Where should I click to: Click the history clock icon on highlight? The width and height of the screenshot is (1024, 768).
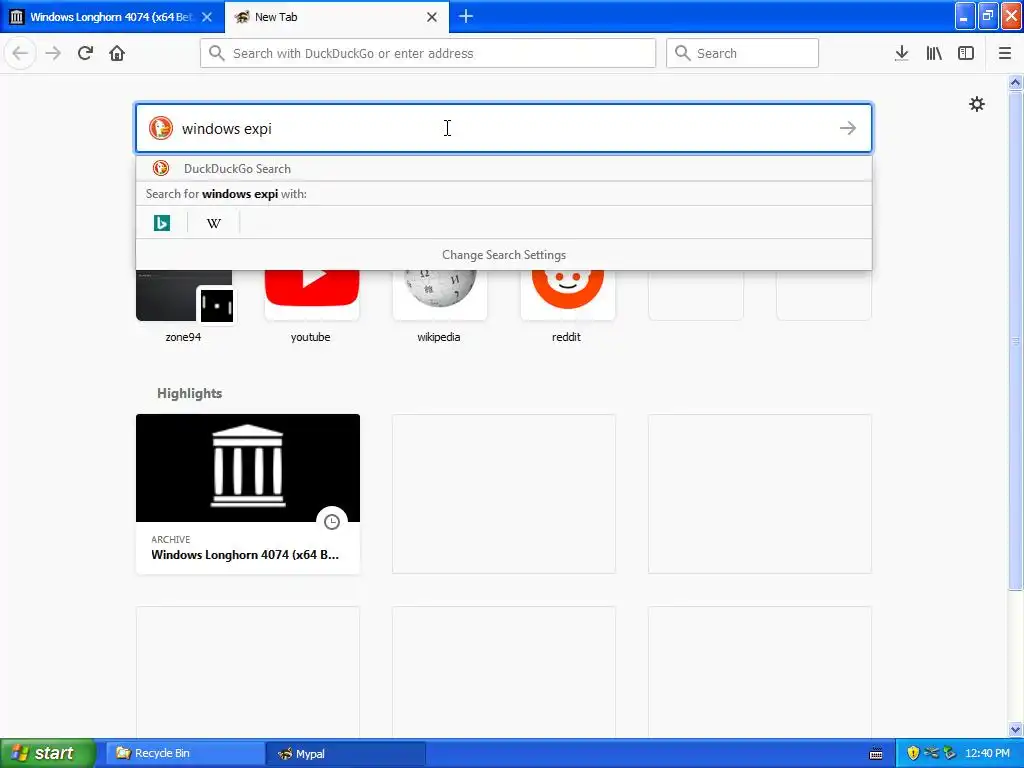(332, 522)
